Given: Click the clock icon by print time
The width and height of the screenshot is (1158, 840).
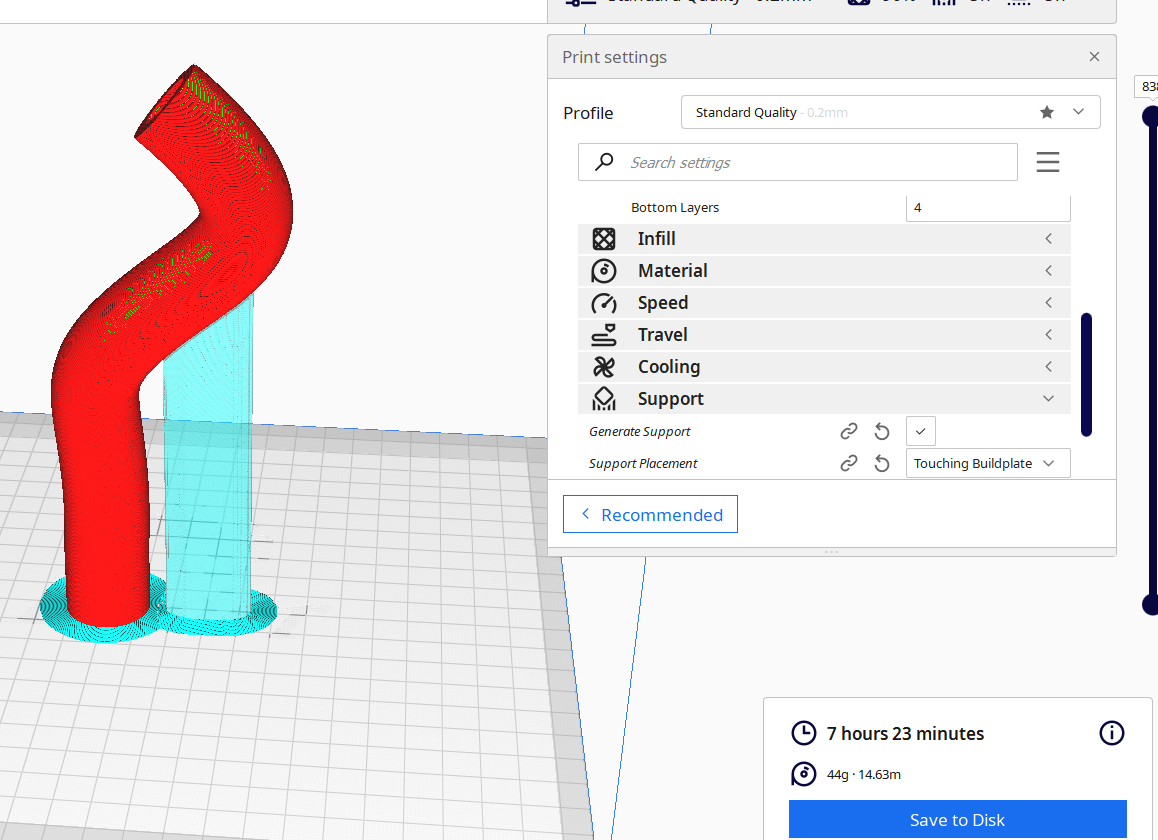Looking at the screenshot, I should (804, 733).
